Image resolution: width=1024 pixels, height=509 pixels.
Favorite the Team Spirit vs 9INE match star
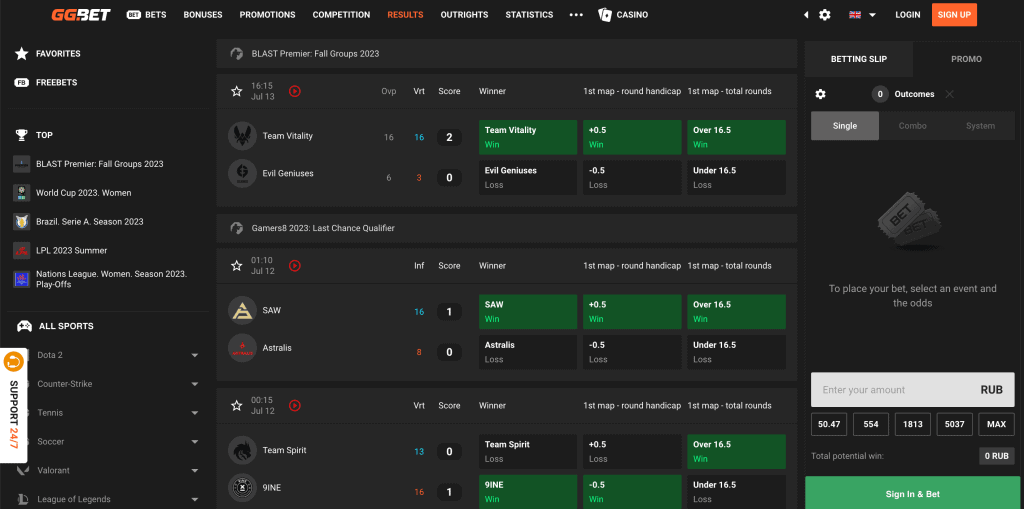coord(236,406)
